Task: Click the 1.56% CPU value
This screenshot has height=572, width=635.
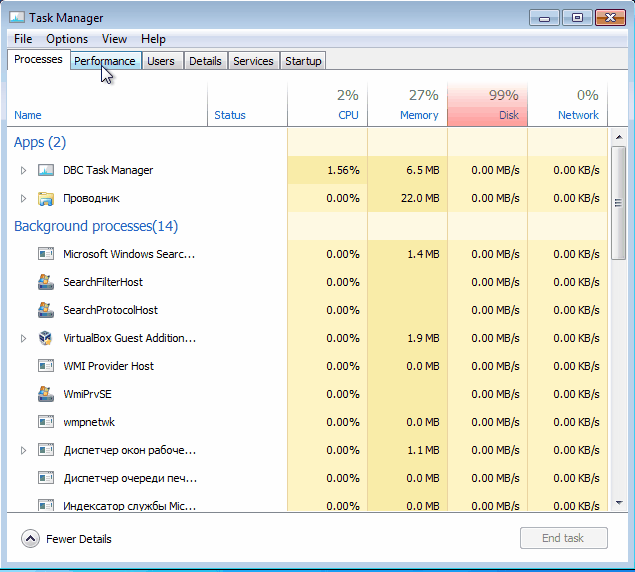Action: [343, 170]
